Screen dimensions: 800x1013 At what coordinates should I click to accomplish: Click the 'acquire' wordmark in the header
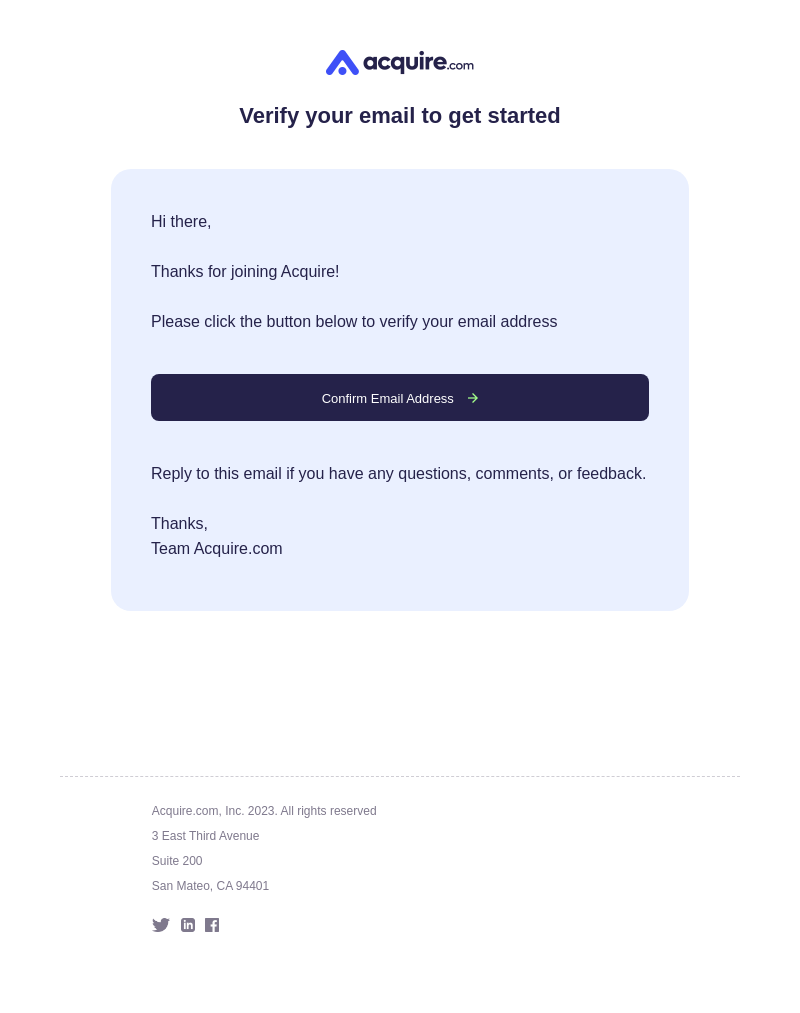click(405, 62)
